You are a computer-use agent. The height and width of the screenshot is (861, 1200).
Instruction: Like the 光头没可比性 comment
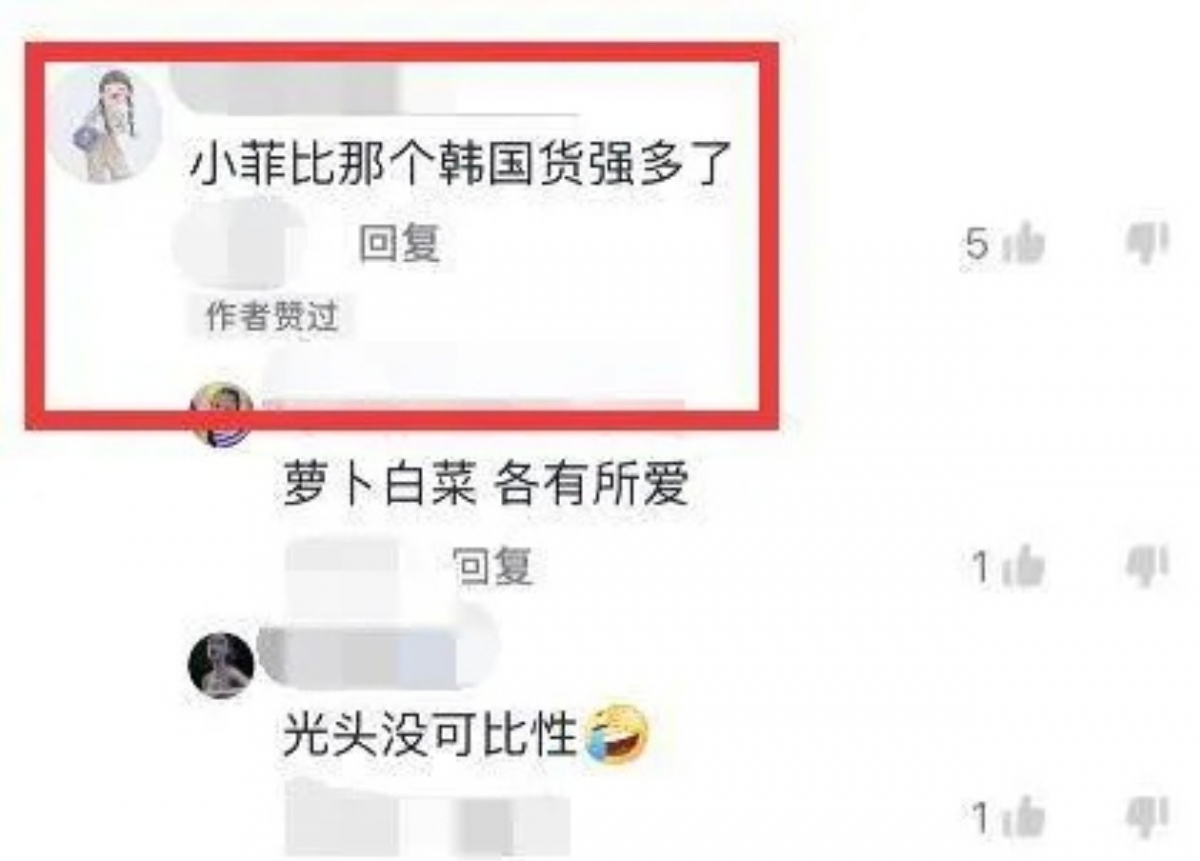click(x=1022, y=820)
